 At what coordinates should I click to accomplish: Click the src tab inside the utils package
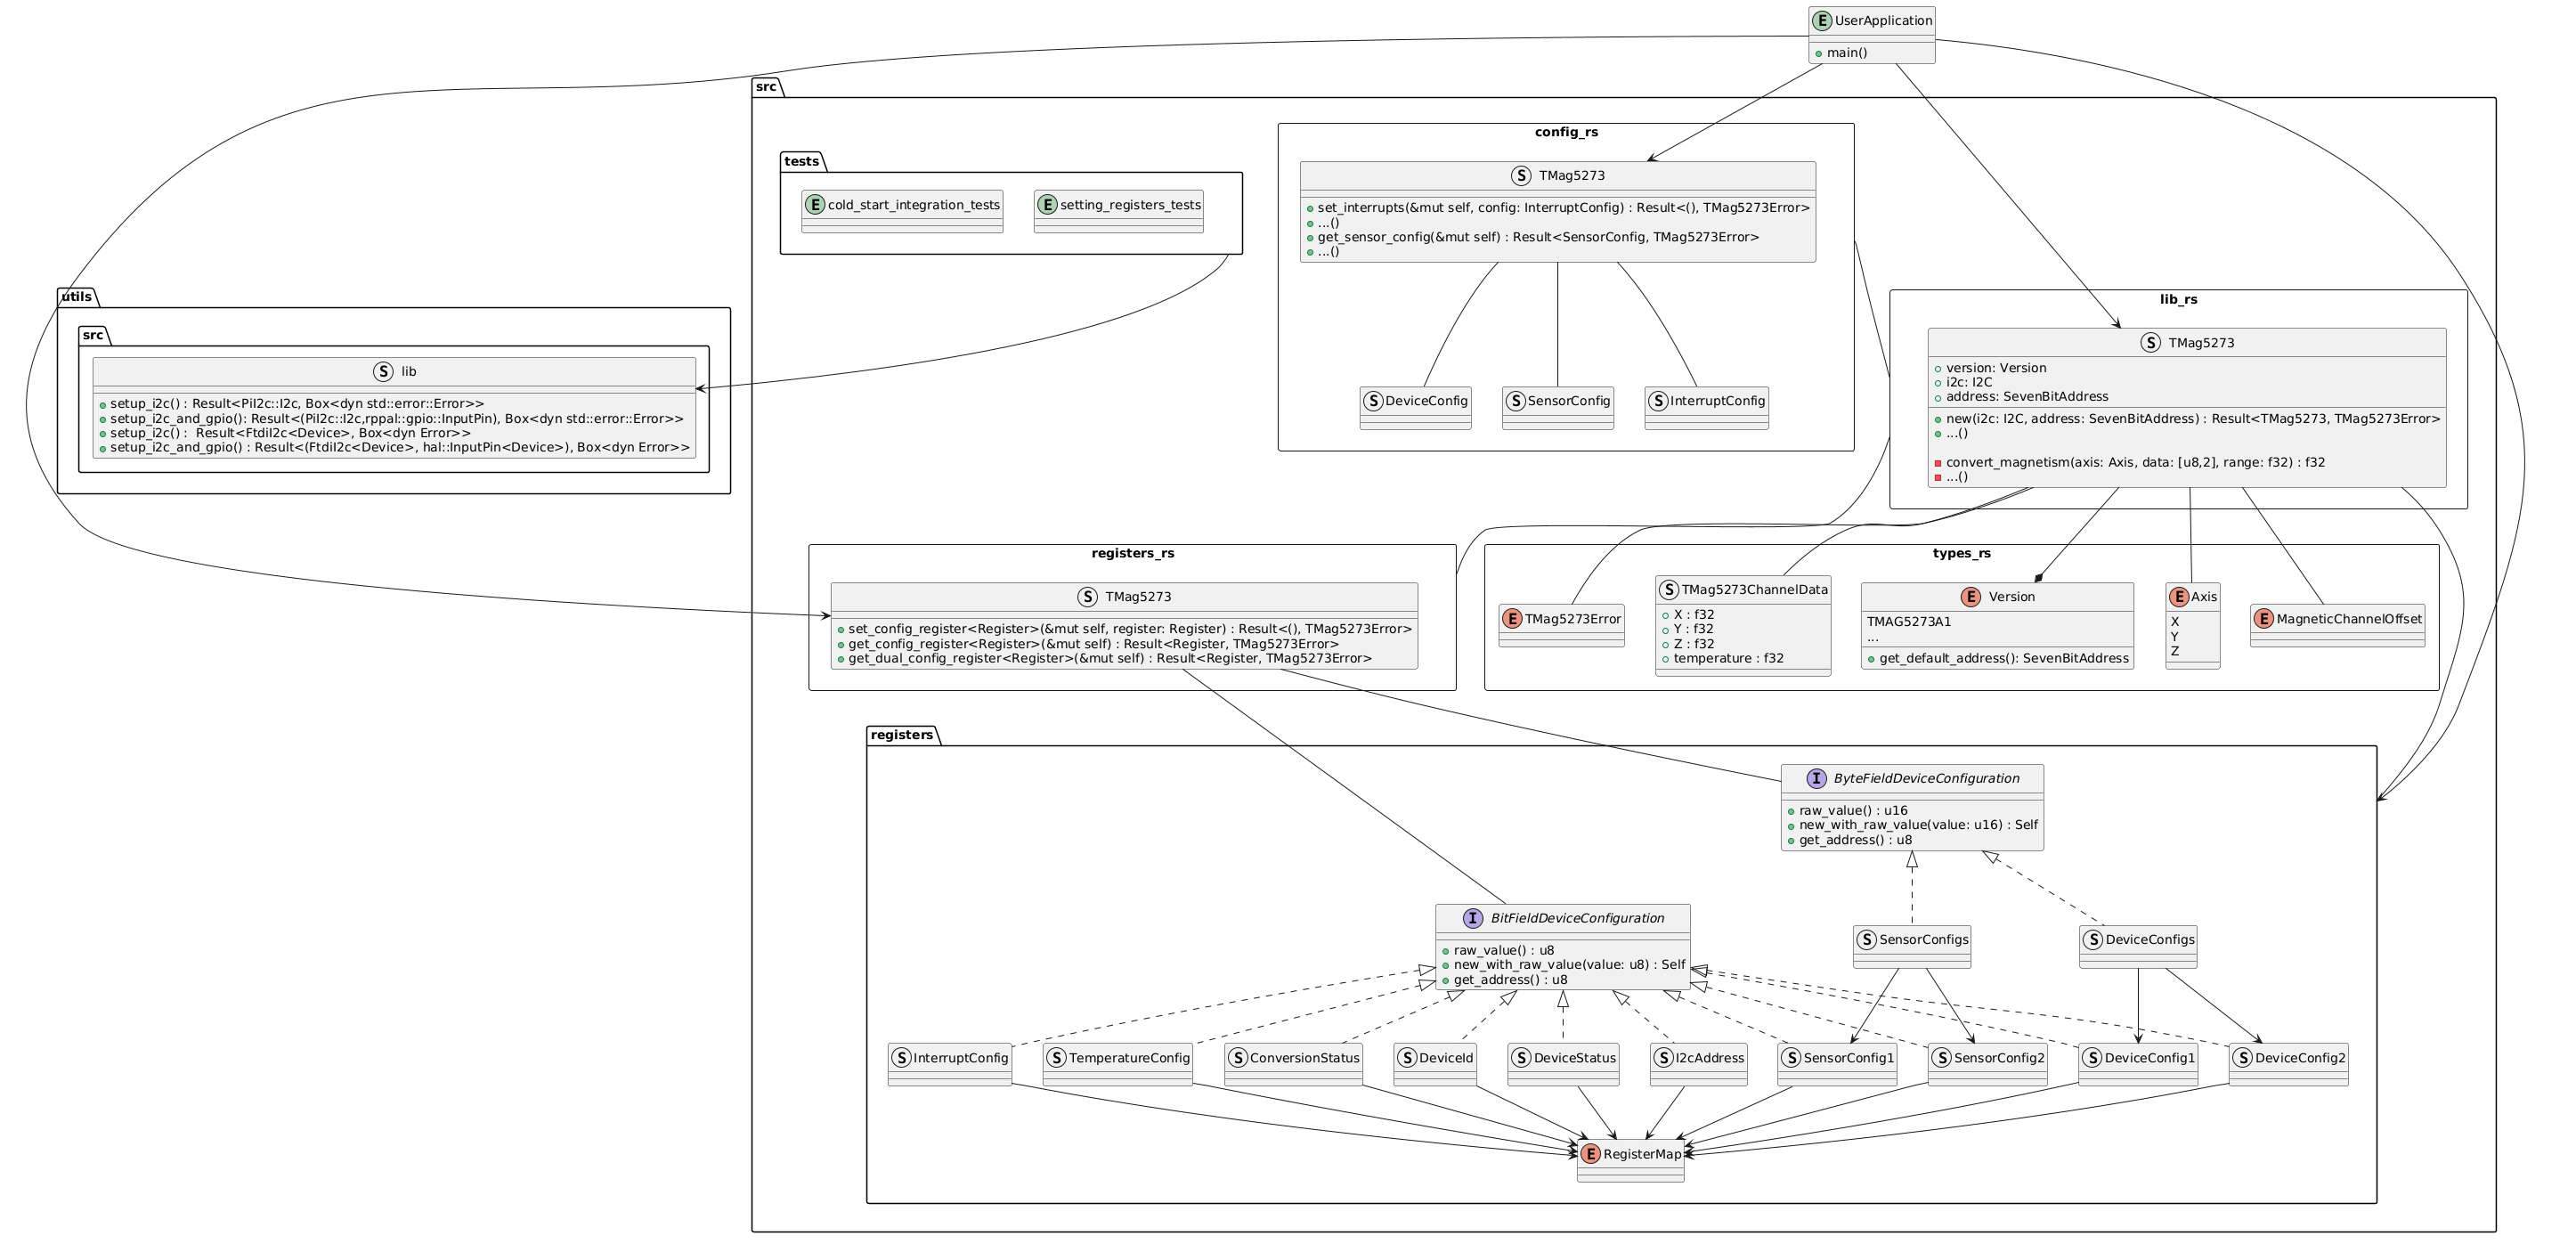(93, 335)
